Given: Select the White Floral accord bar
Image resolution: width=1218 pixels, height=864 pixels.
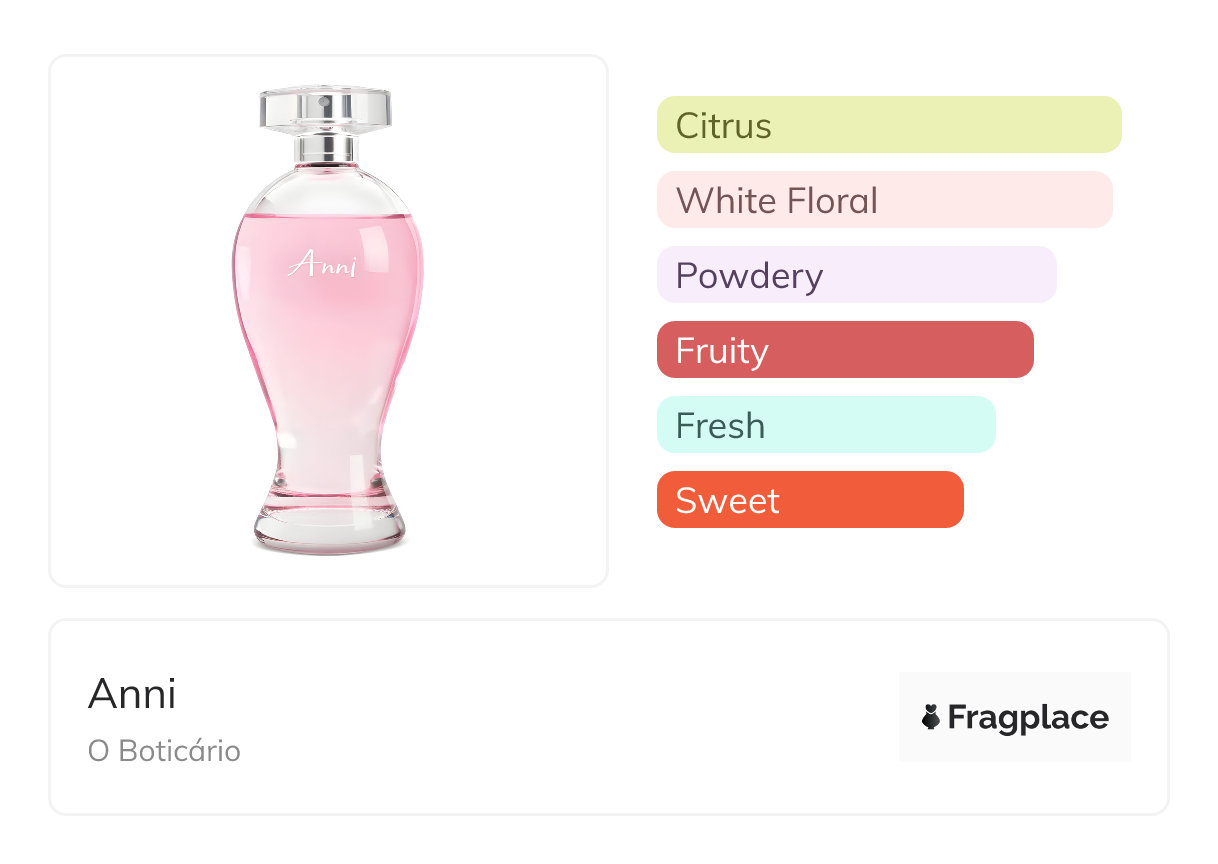Looking at the screenshot, I should [884, 200].
